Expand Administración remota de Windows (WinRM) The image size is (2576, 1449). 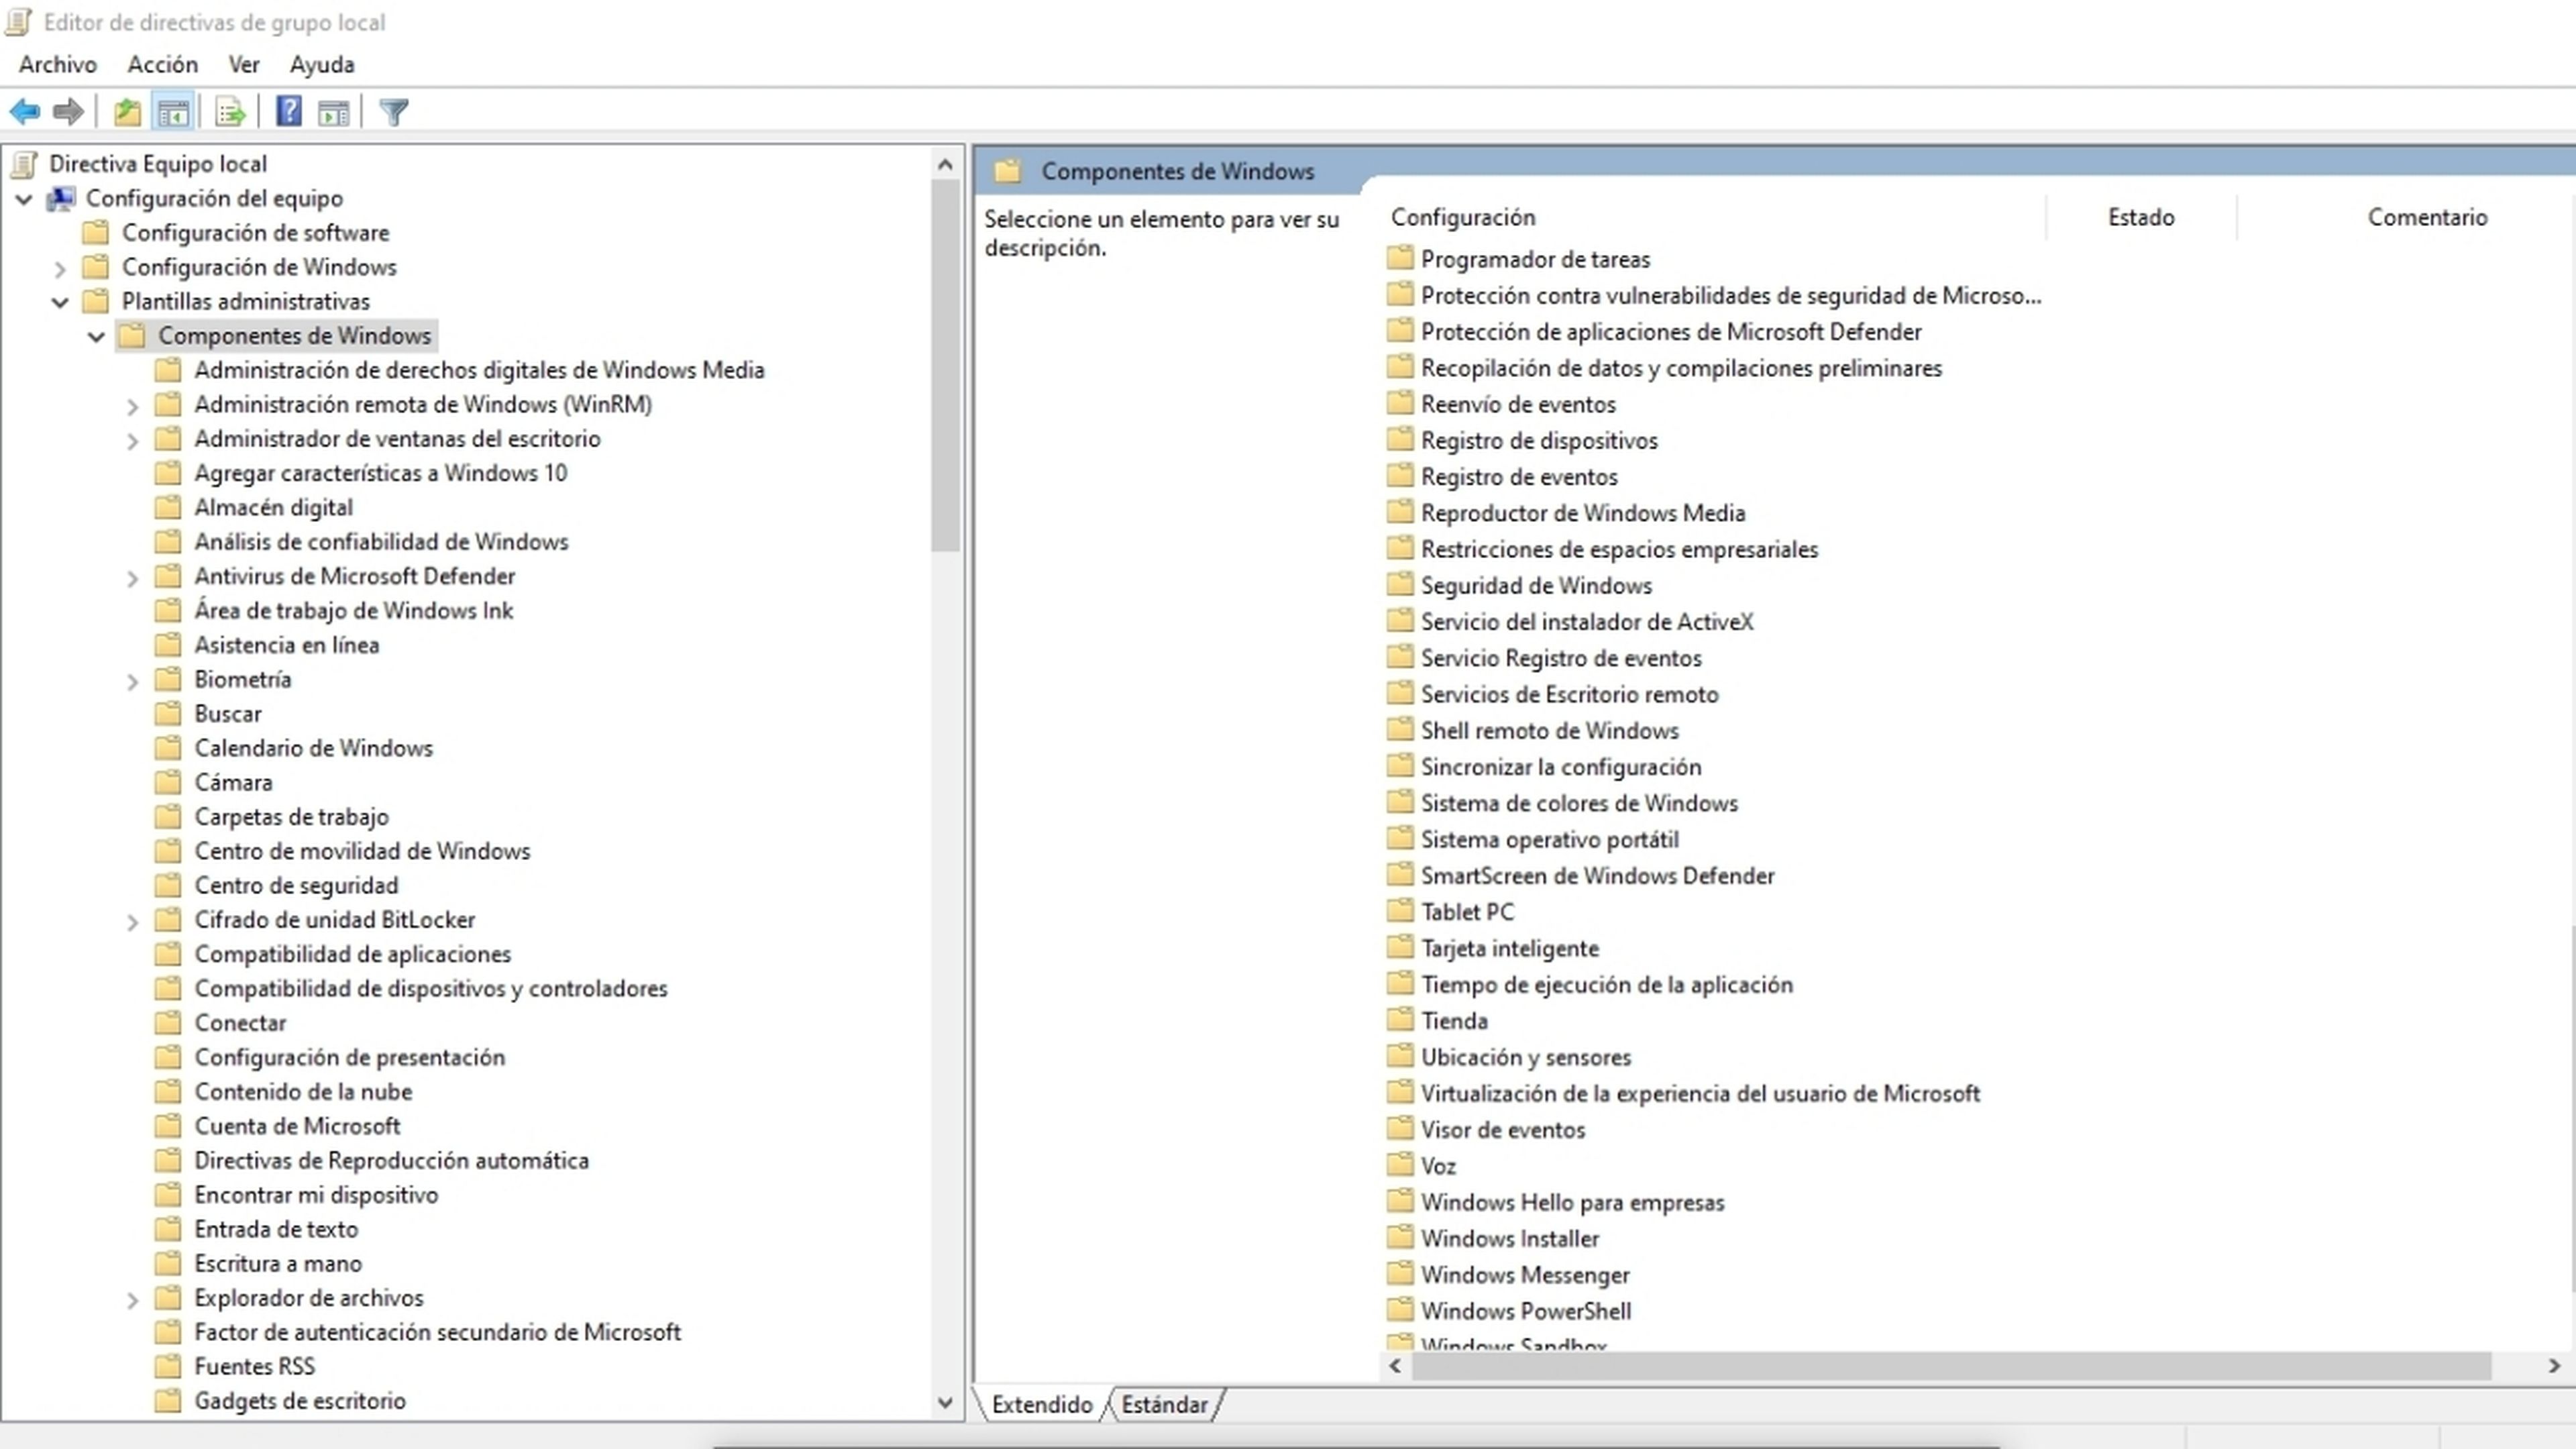[132, 406]
